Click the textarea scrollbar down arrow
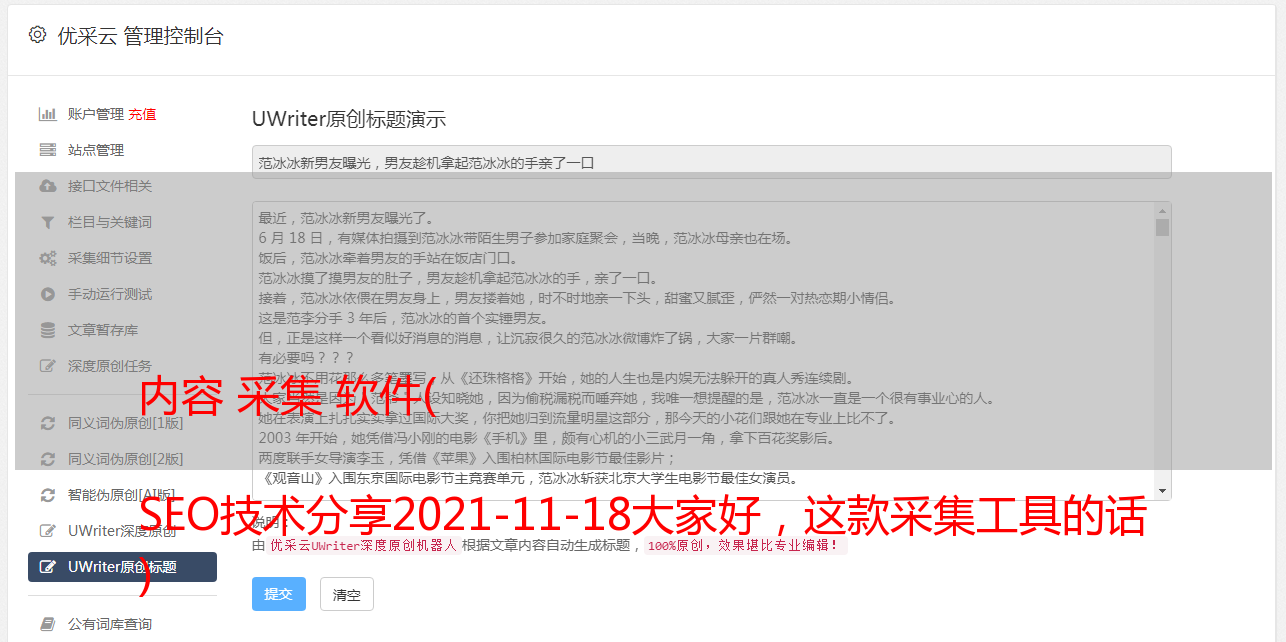The image size is (1286, 642). pos(1162,491)
